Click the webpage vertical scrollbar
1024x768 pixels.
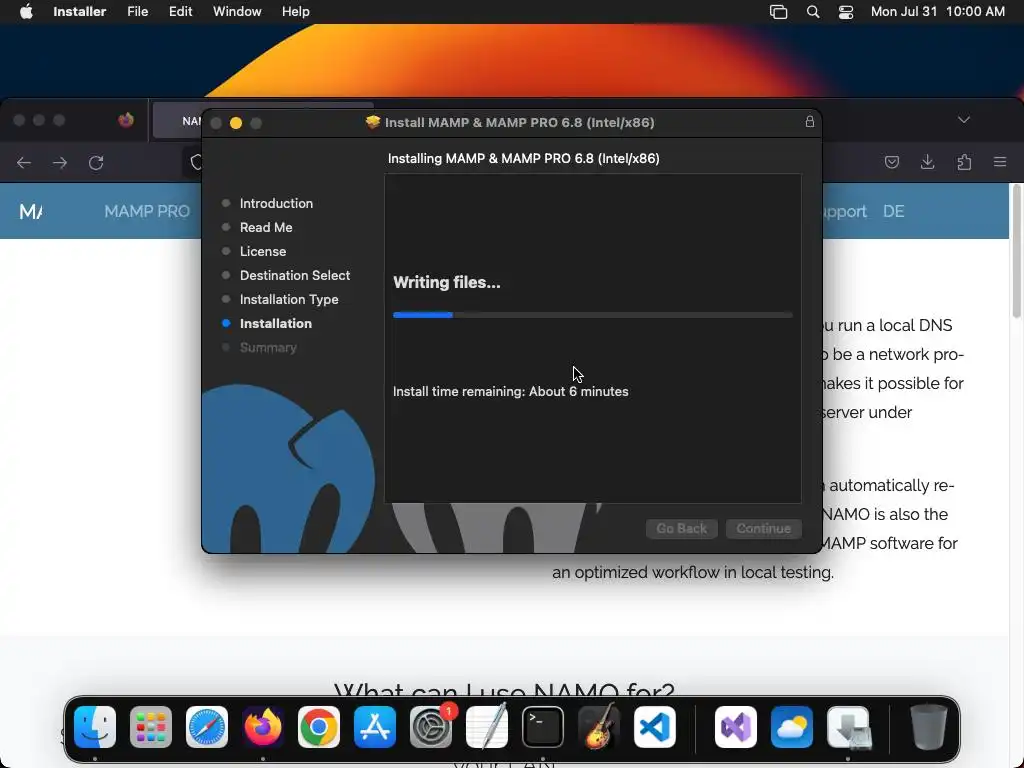(x=1016, y=250)
